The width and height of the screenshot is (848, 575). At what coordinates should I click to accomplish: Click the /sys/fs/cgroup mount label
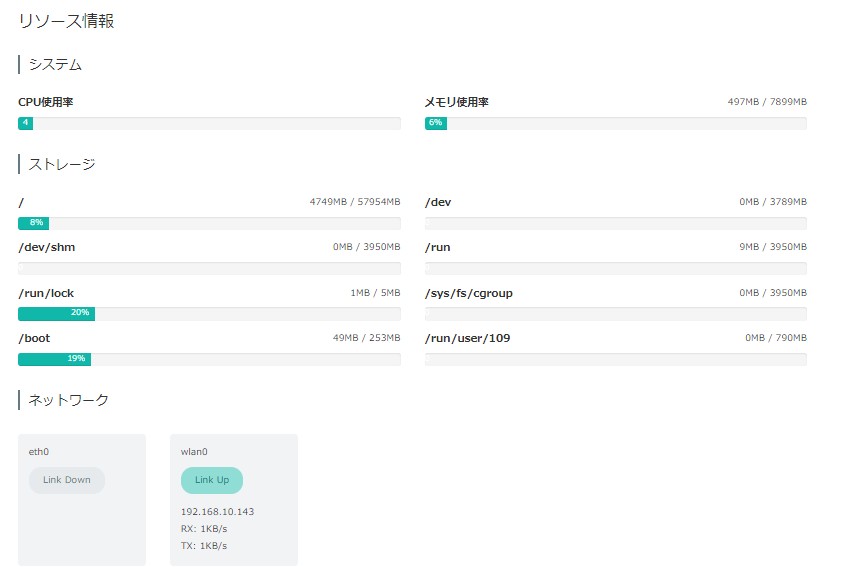pyautogui.click(x=468, y=294)
